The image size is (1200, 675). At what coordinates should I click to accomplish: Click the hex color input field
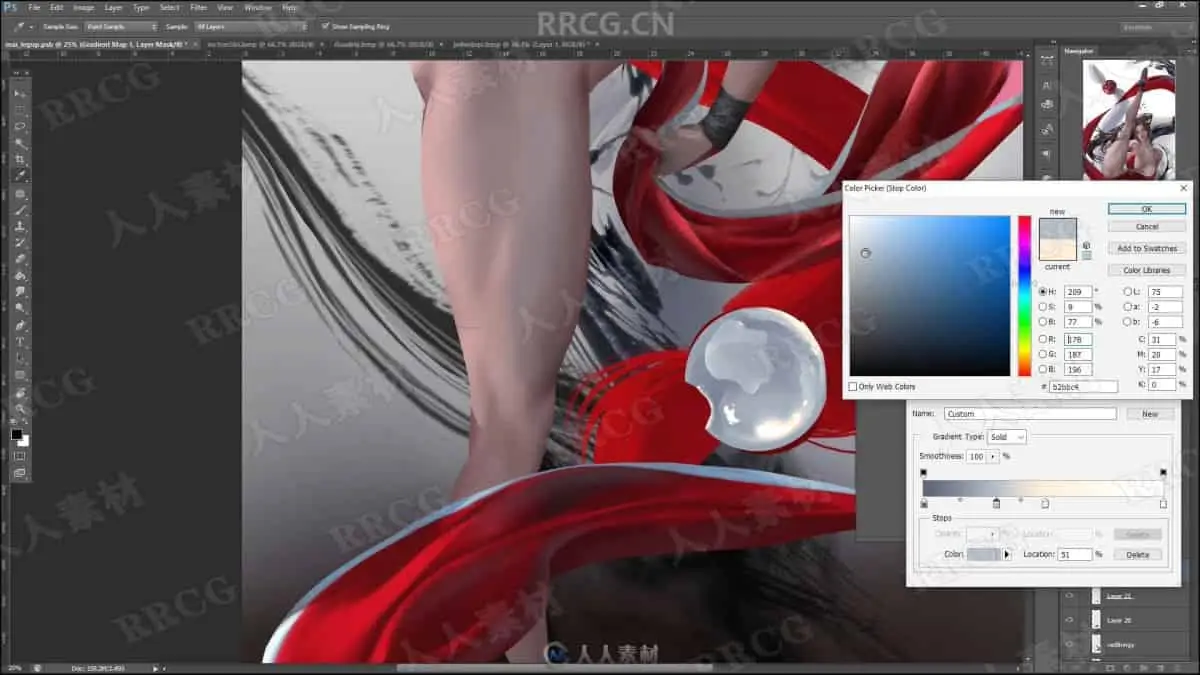[x=1083, y=386]
